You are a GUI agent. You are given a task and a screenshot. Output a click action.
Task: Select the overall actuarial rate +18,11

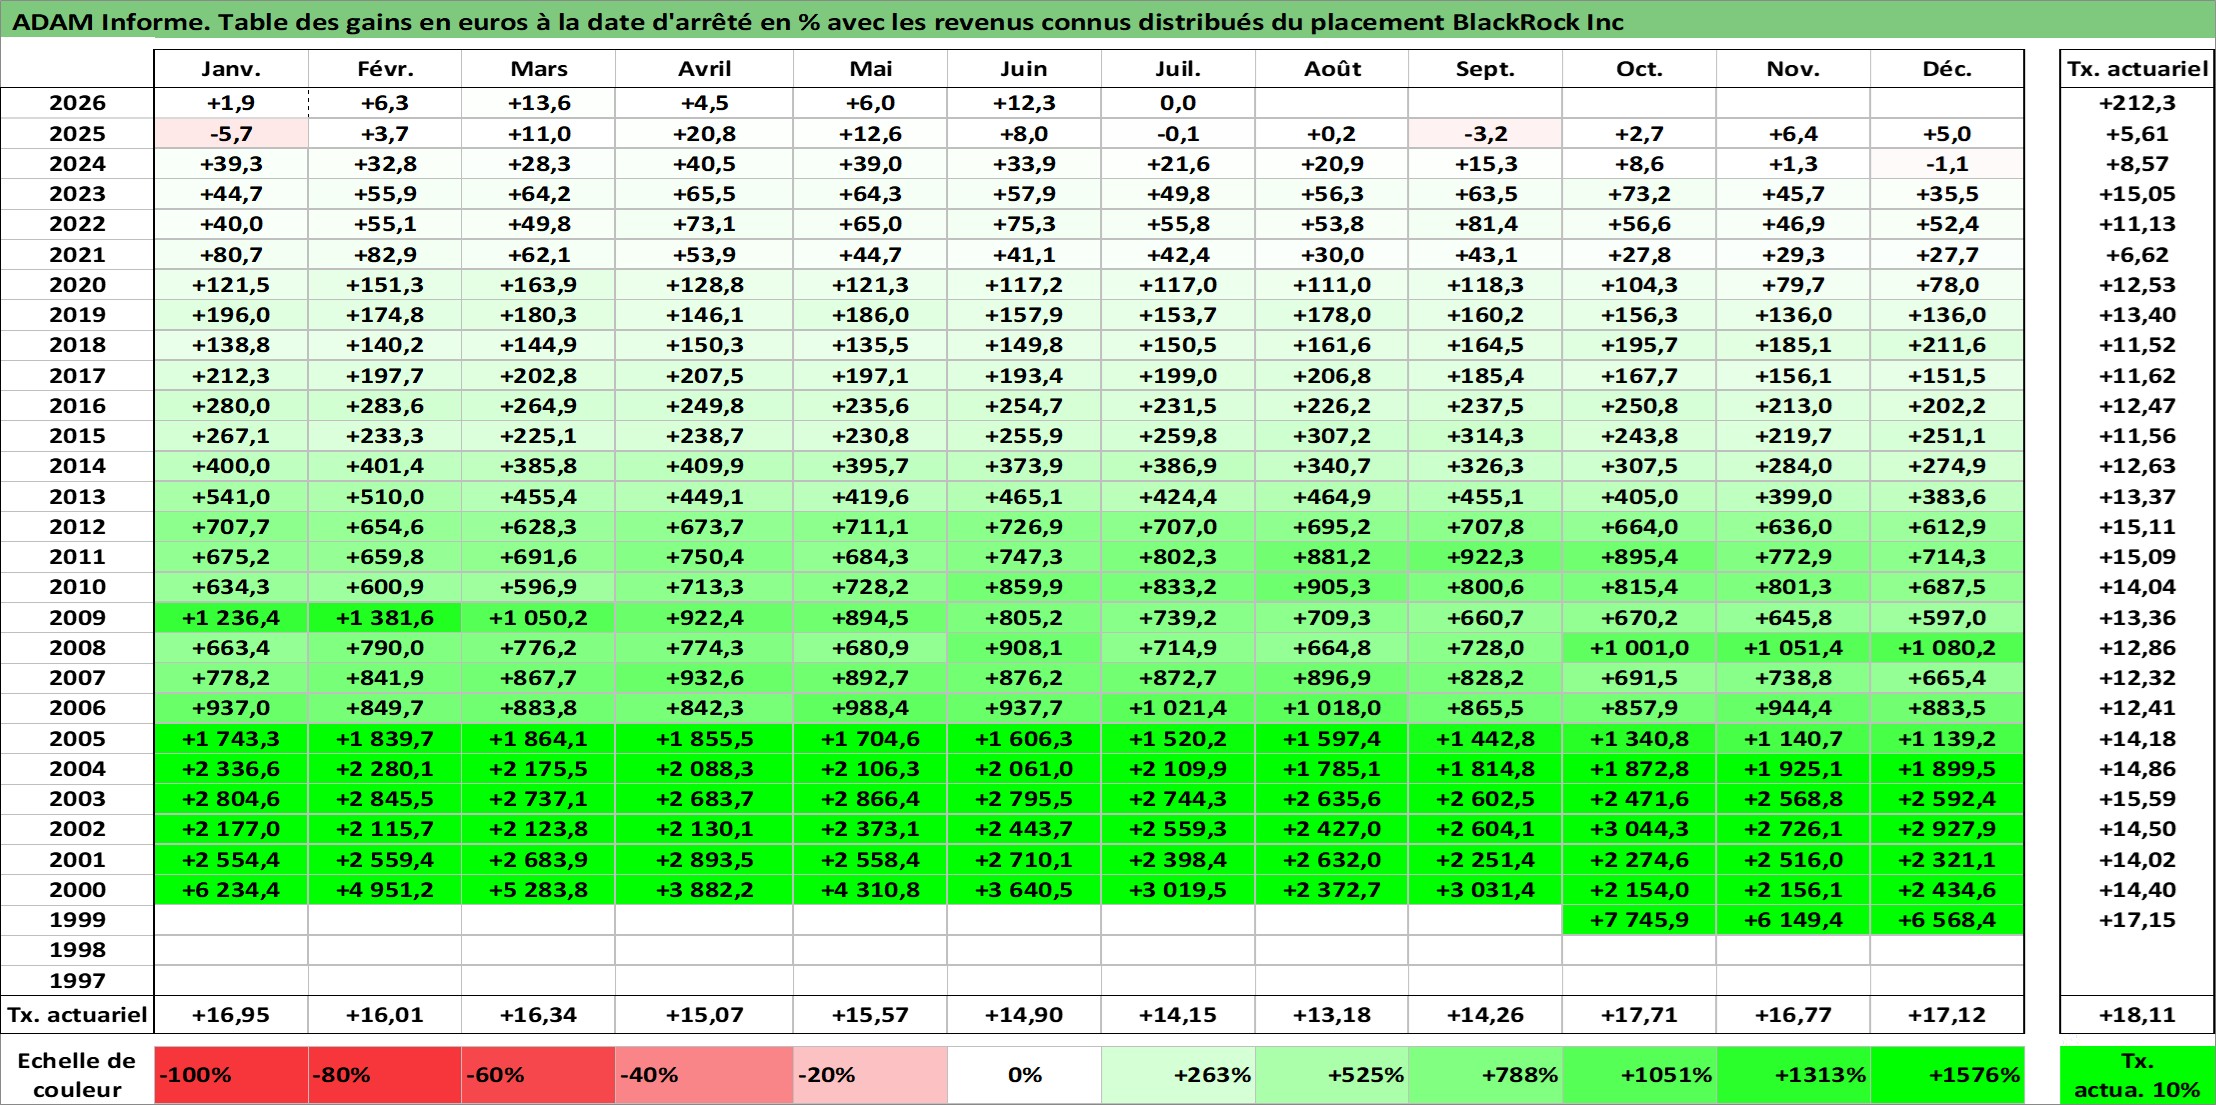coord(2137,1015)
